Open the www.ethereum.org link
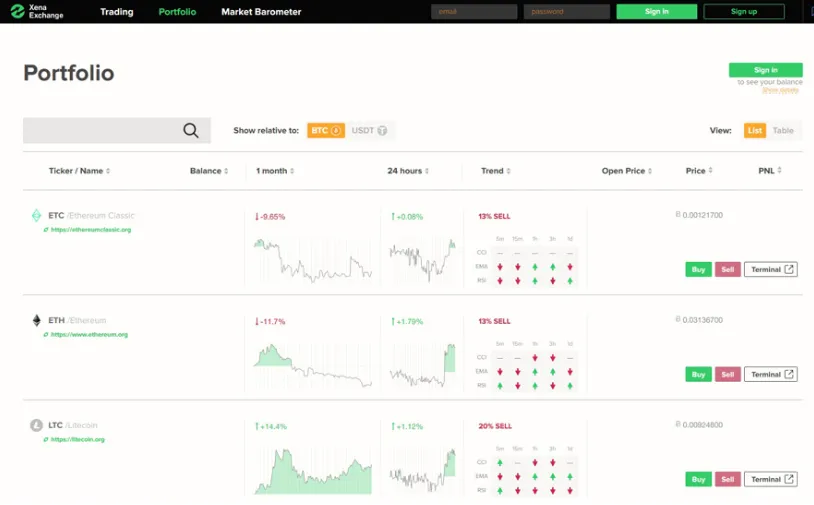The width and height of the screenshot is (814, 505). [89, 334]
